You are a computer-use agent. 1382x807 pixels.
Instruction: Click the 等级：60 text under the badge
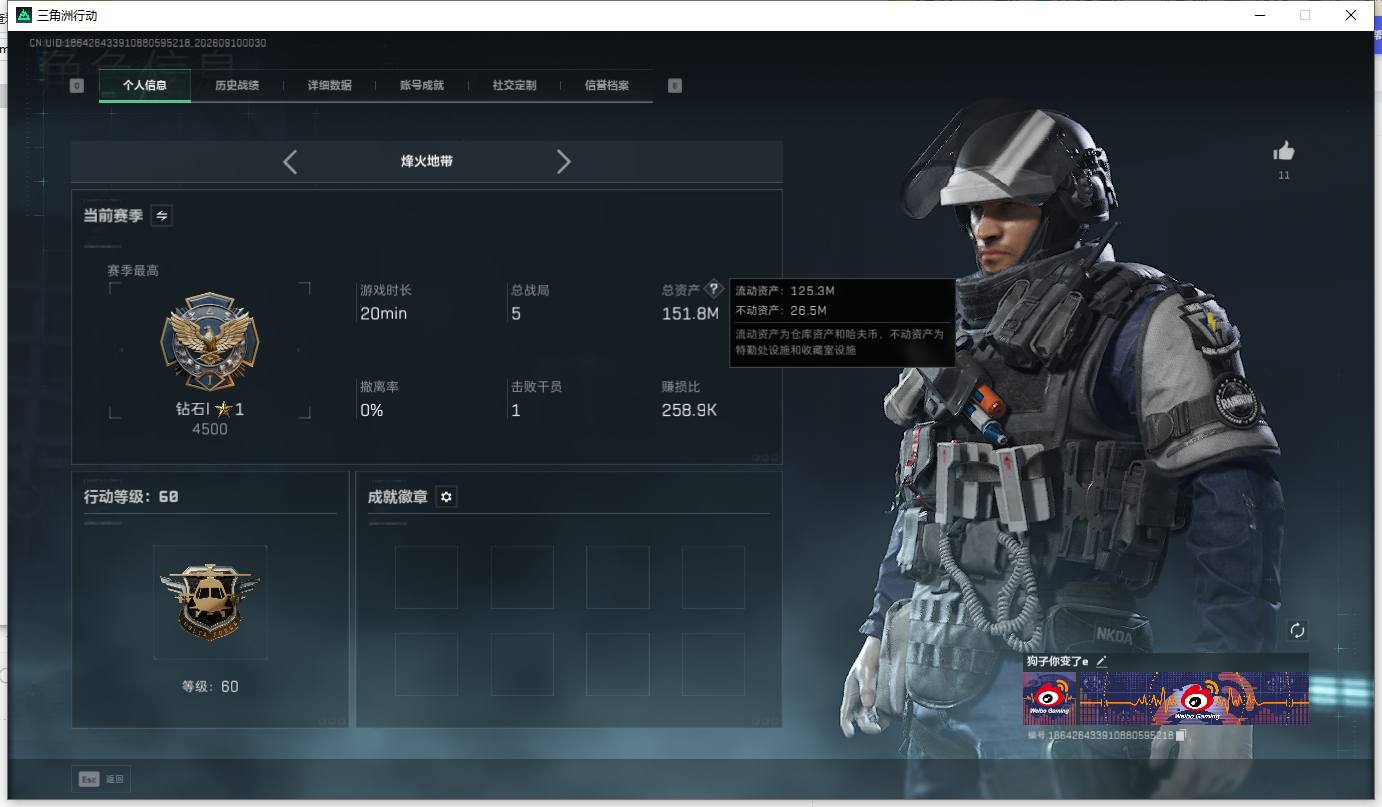click(x=210, y=687)
